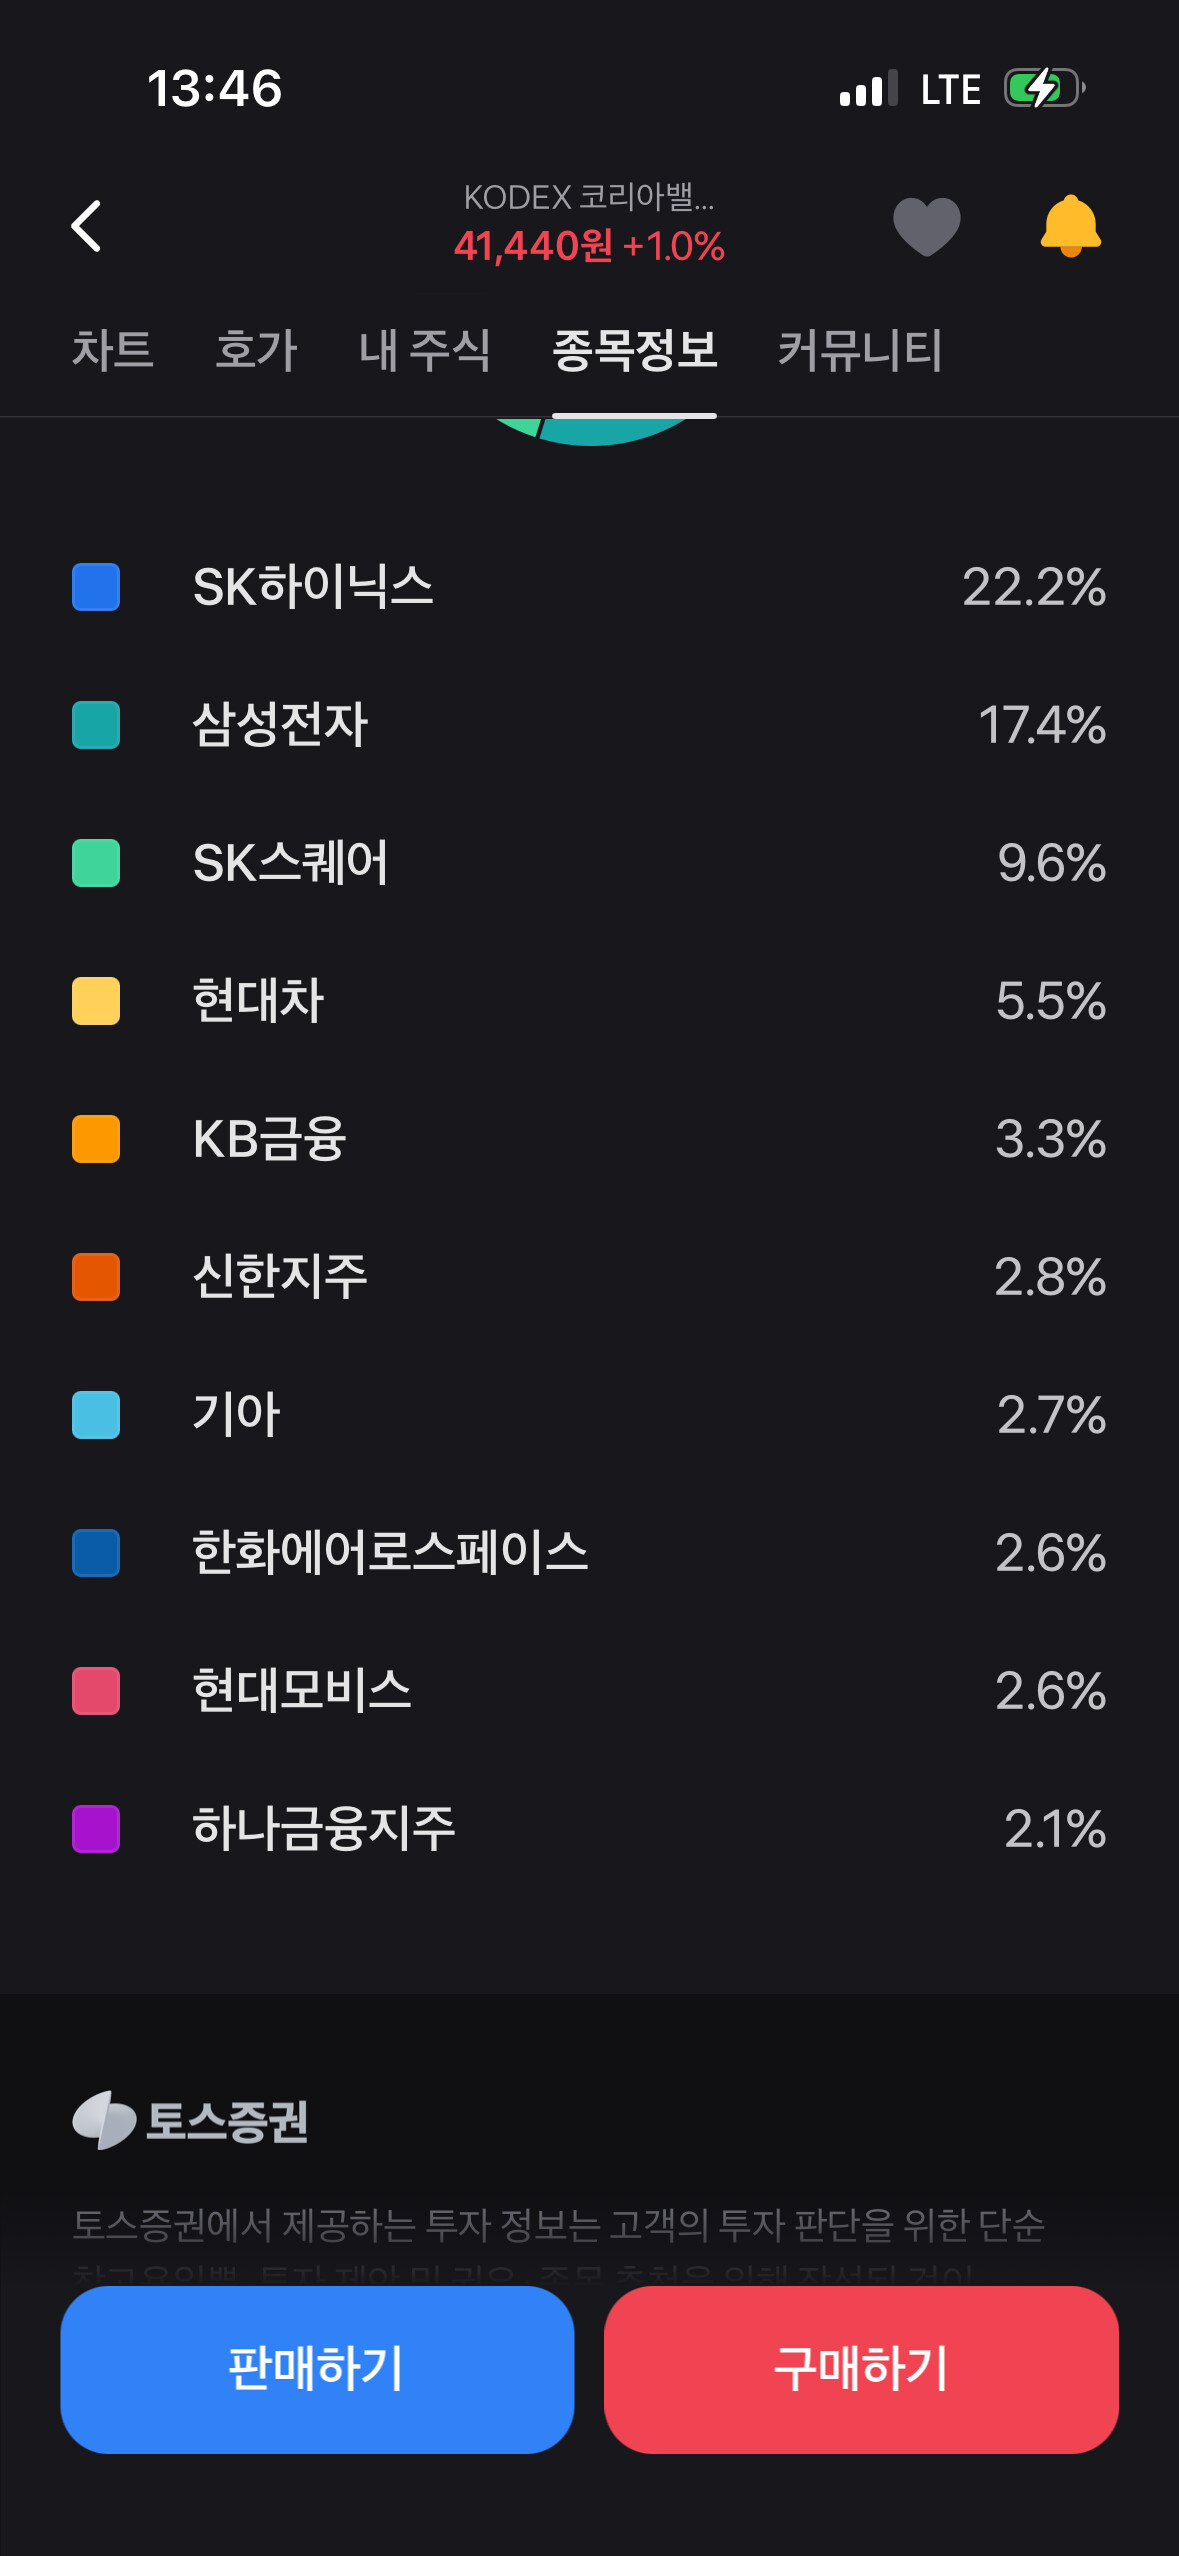Switch to the 호가 tab
Viewport: 1179px width, 2556px height.
point(257,351)
